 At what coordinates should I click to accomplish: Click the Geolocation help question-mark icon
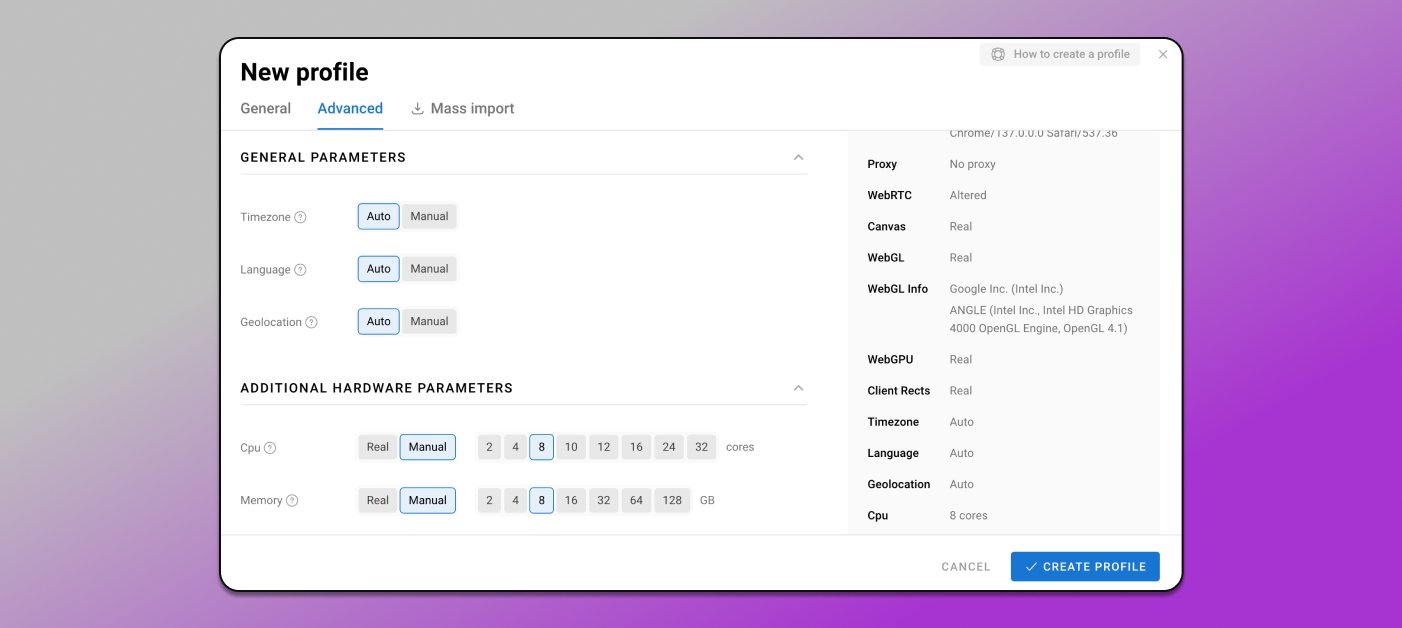point(311,322)
